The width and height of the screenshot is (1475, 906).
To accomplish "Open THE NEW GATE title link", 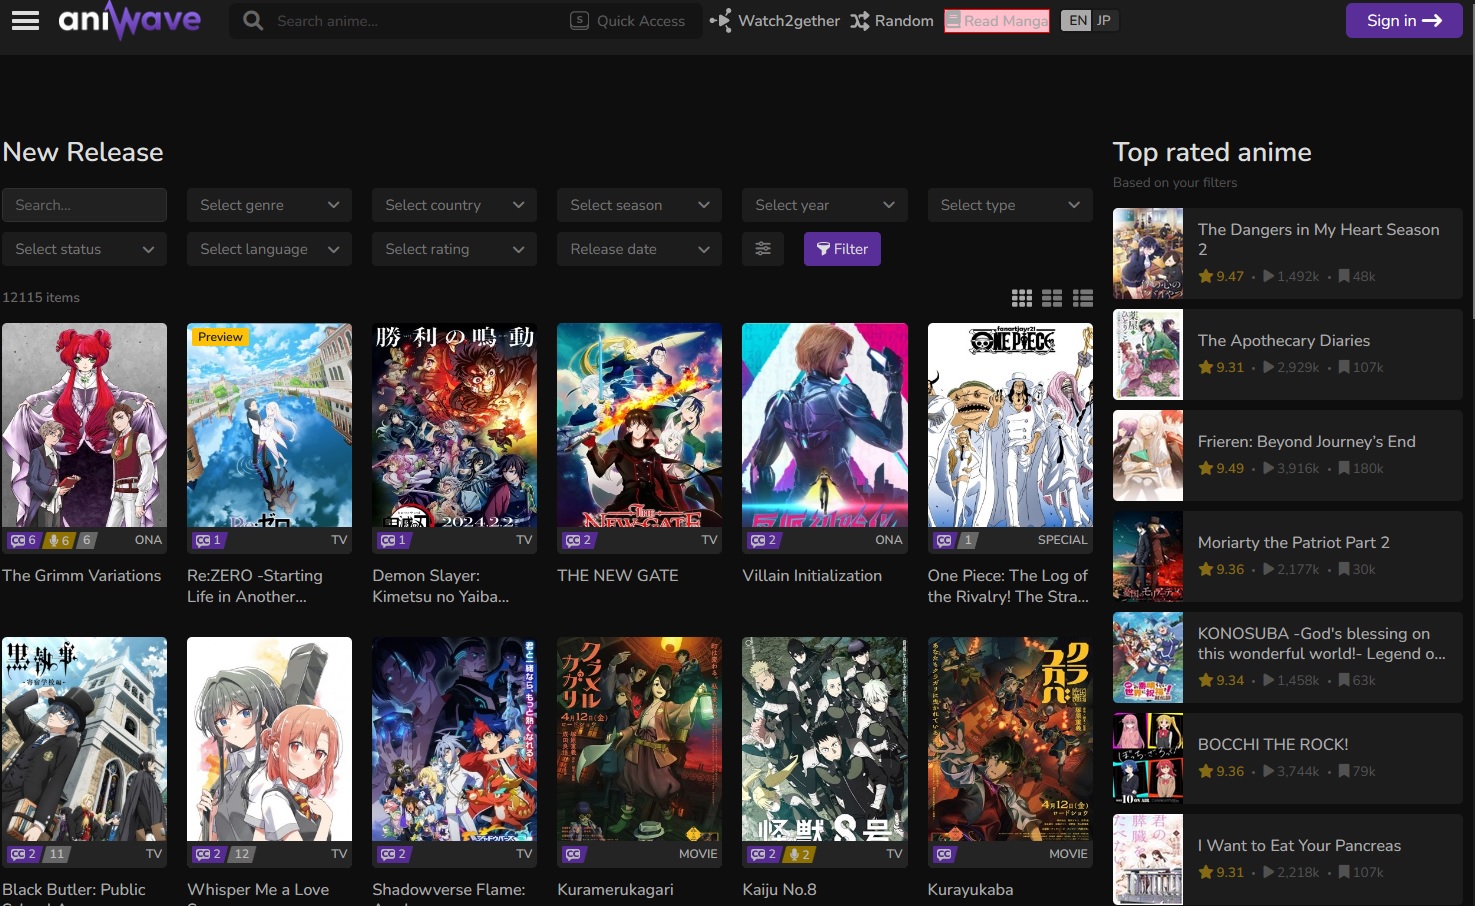I will coord(618,576).
